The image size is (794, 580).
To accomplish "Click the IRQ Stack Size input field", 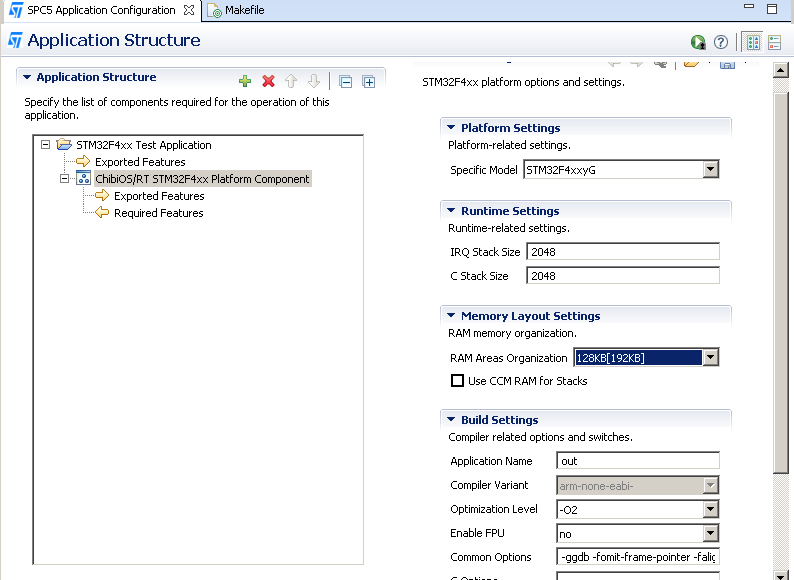I will click(623, 252).
